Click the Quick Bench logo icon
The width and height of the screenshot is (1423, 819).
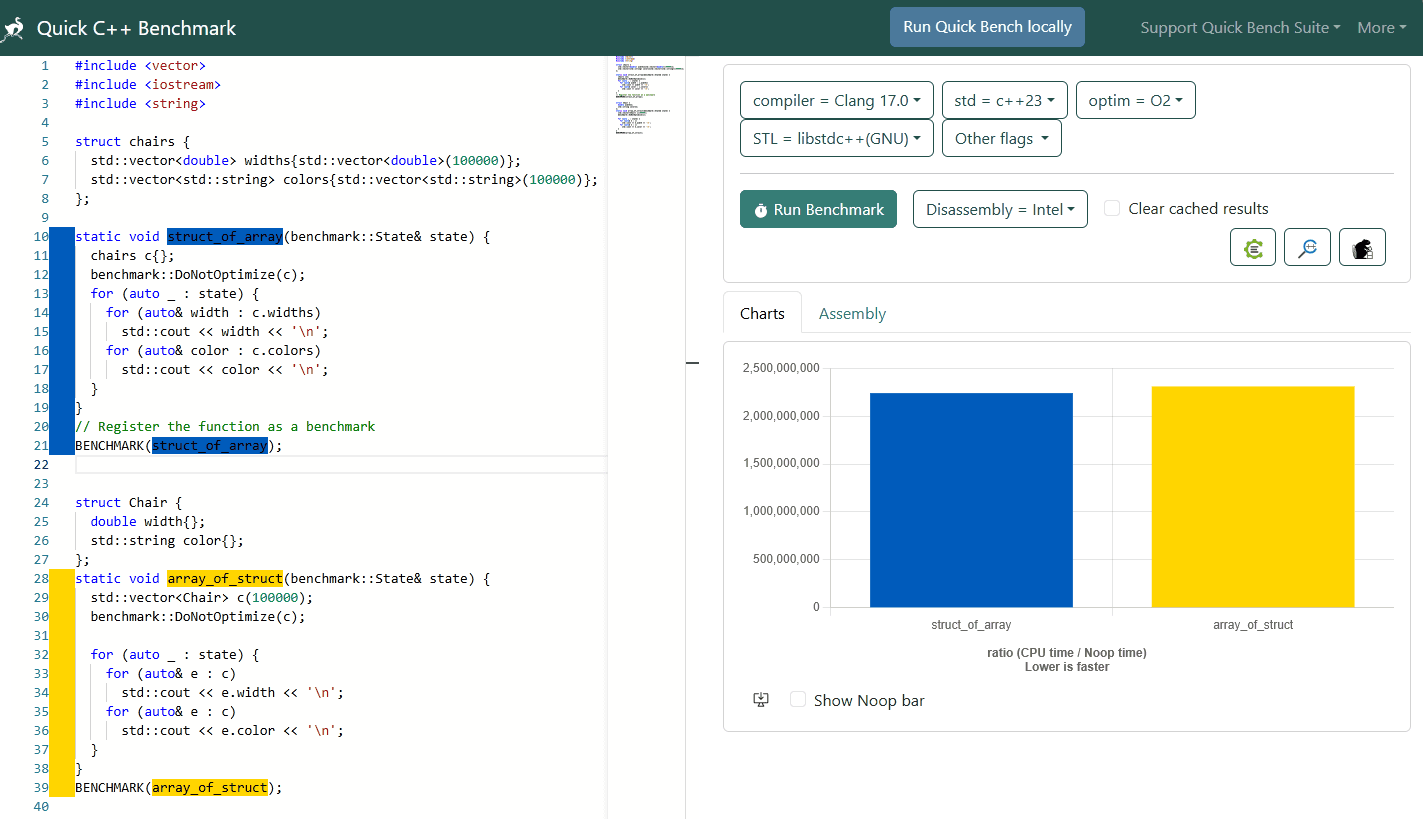14,28
